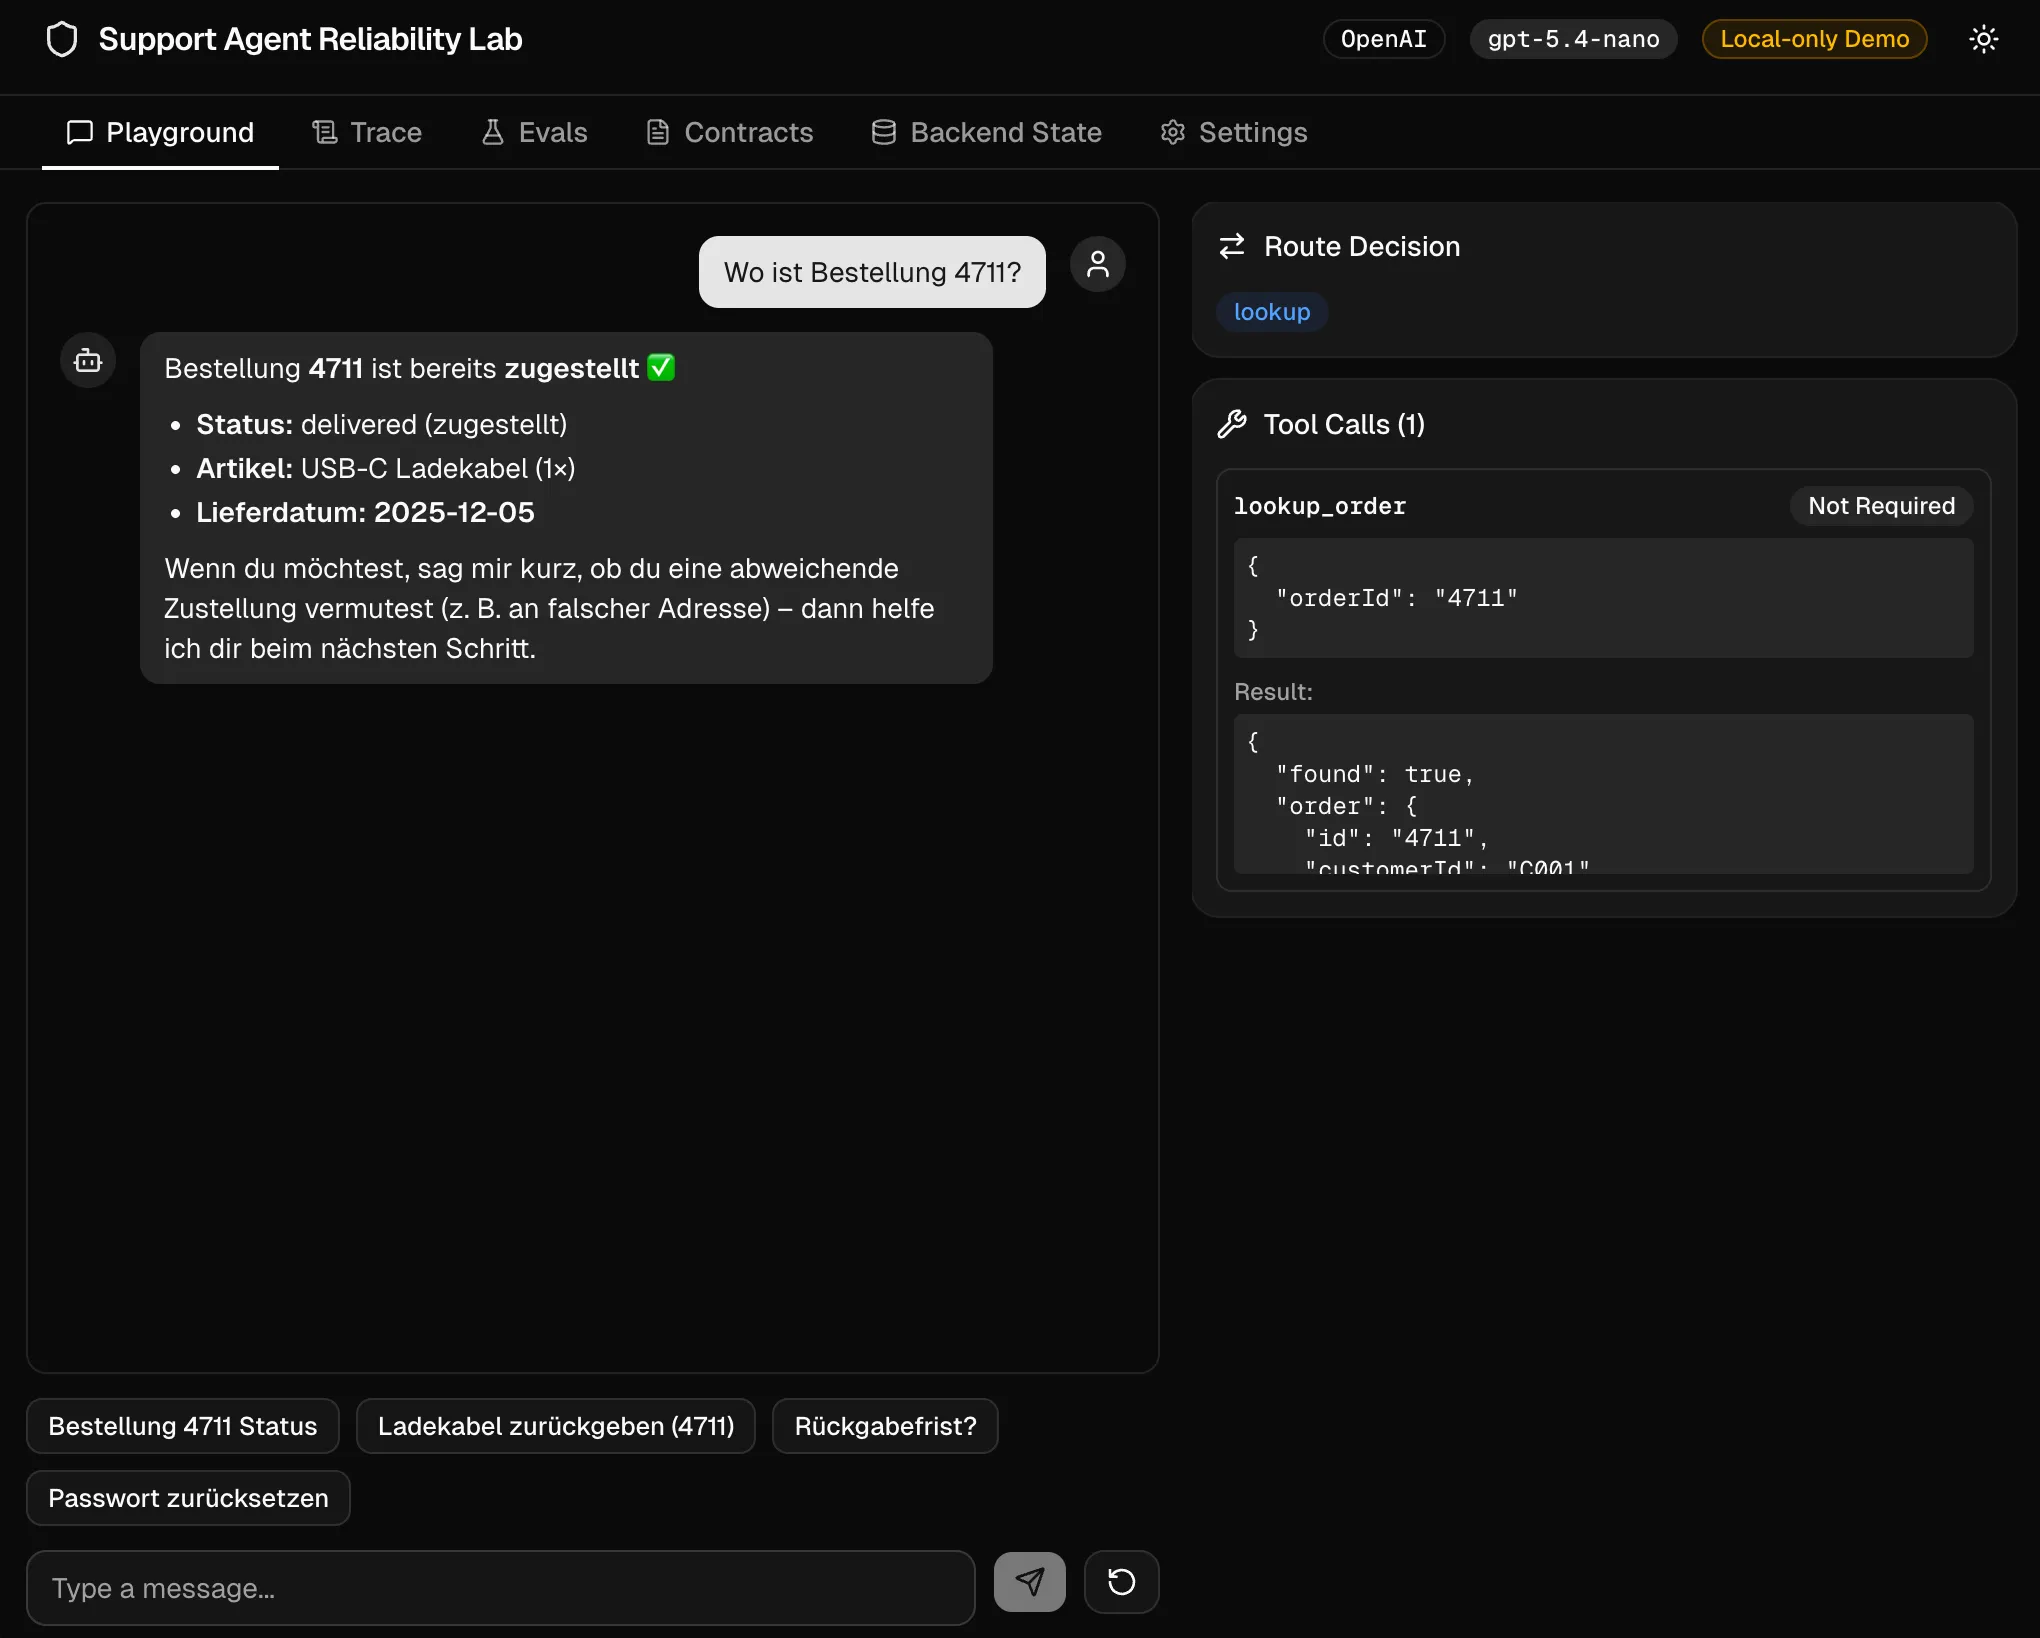Viewport: 2040px width, 1638px height.
Task: Click the Settings gear icon
Action: (x=1171, y=131)
